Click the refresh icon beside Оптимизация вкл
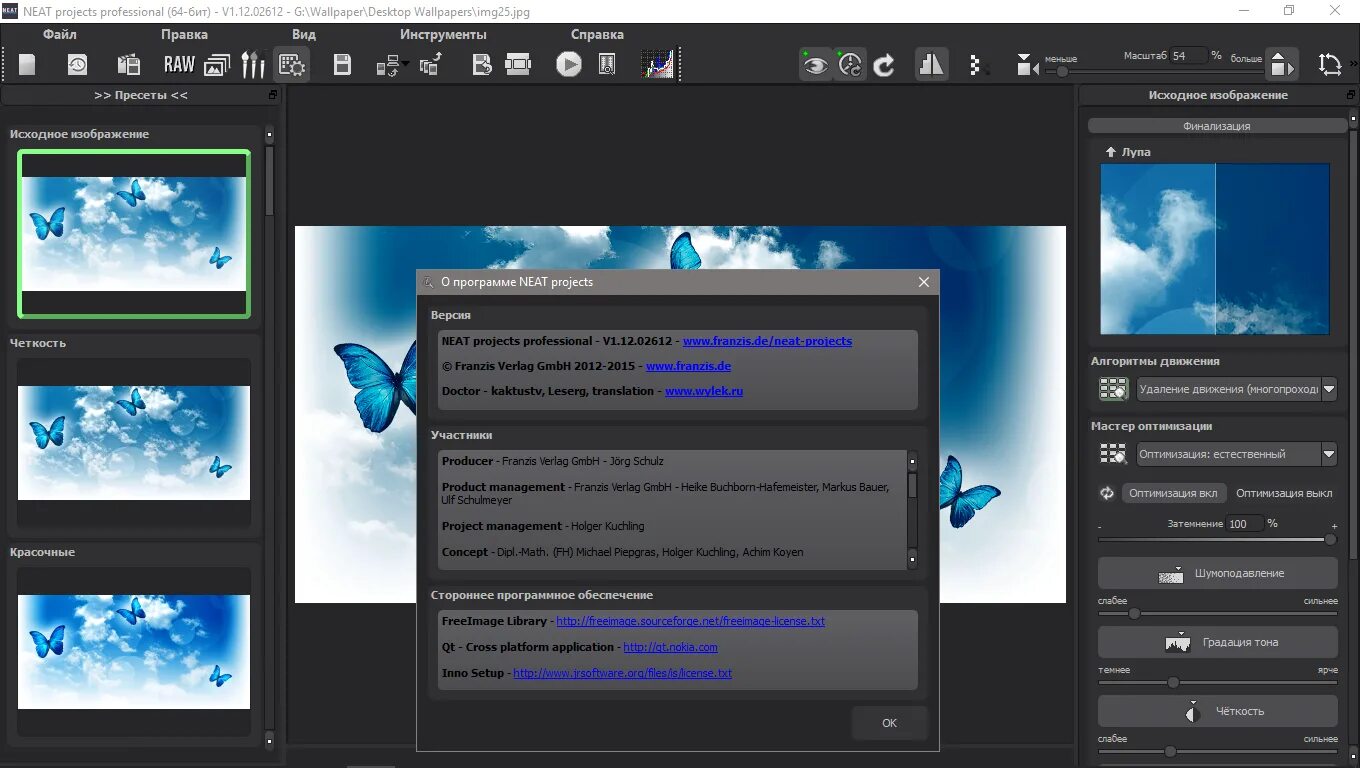The height and width of the screenshot is (768, 1360). (x=1107, y=493)
